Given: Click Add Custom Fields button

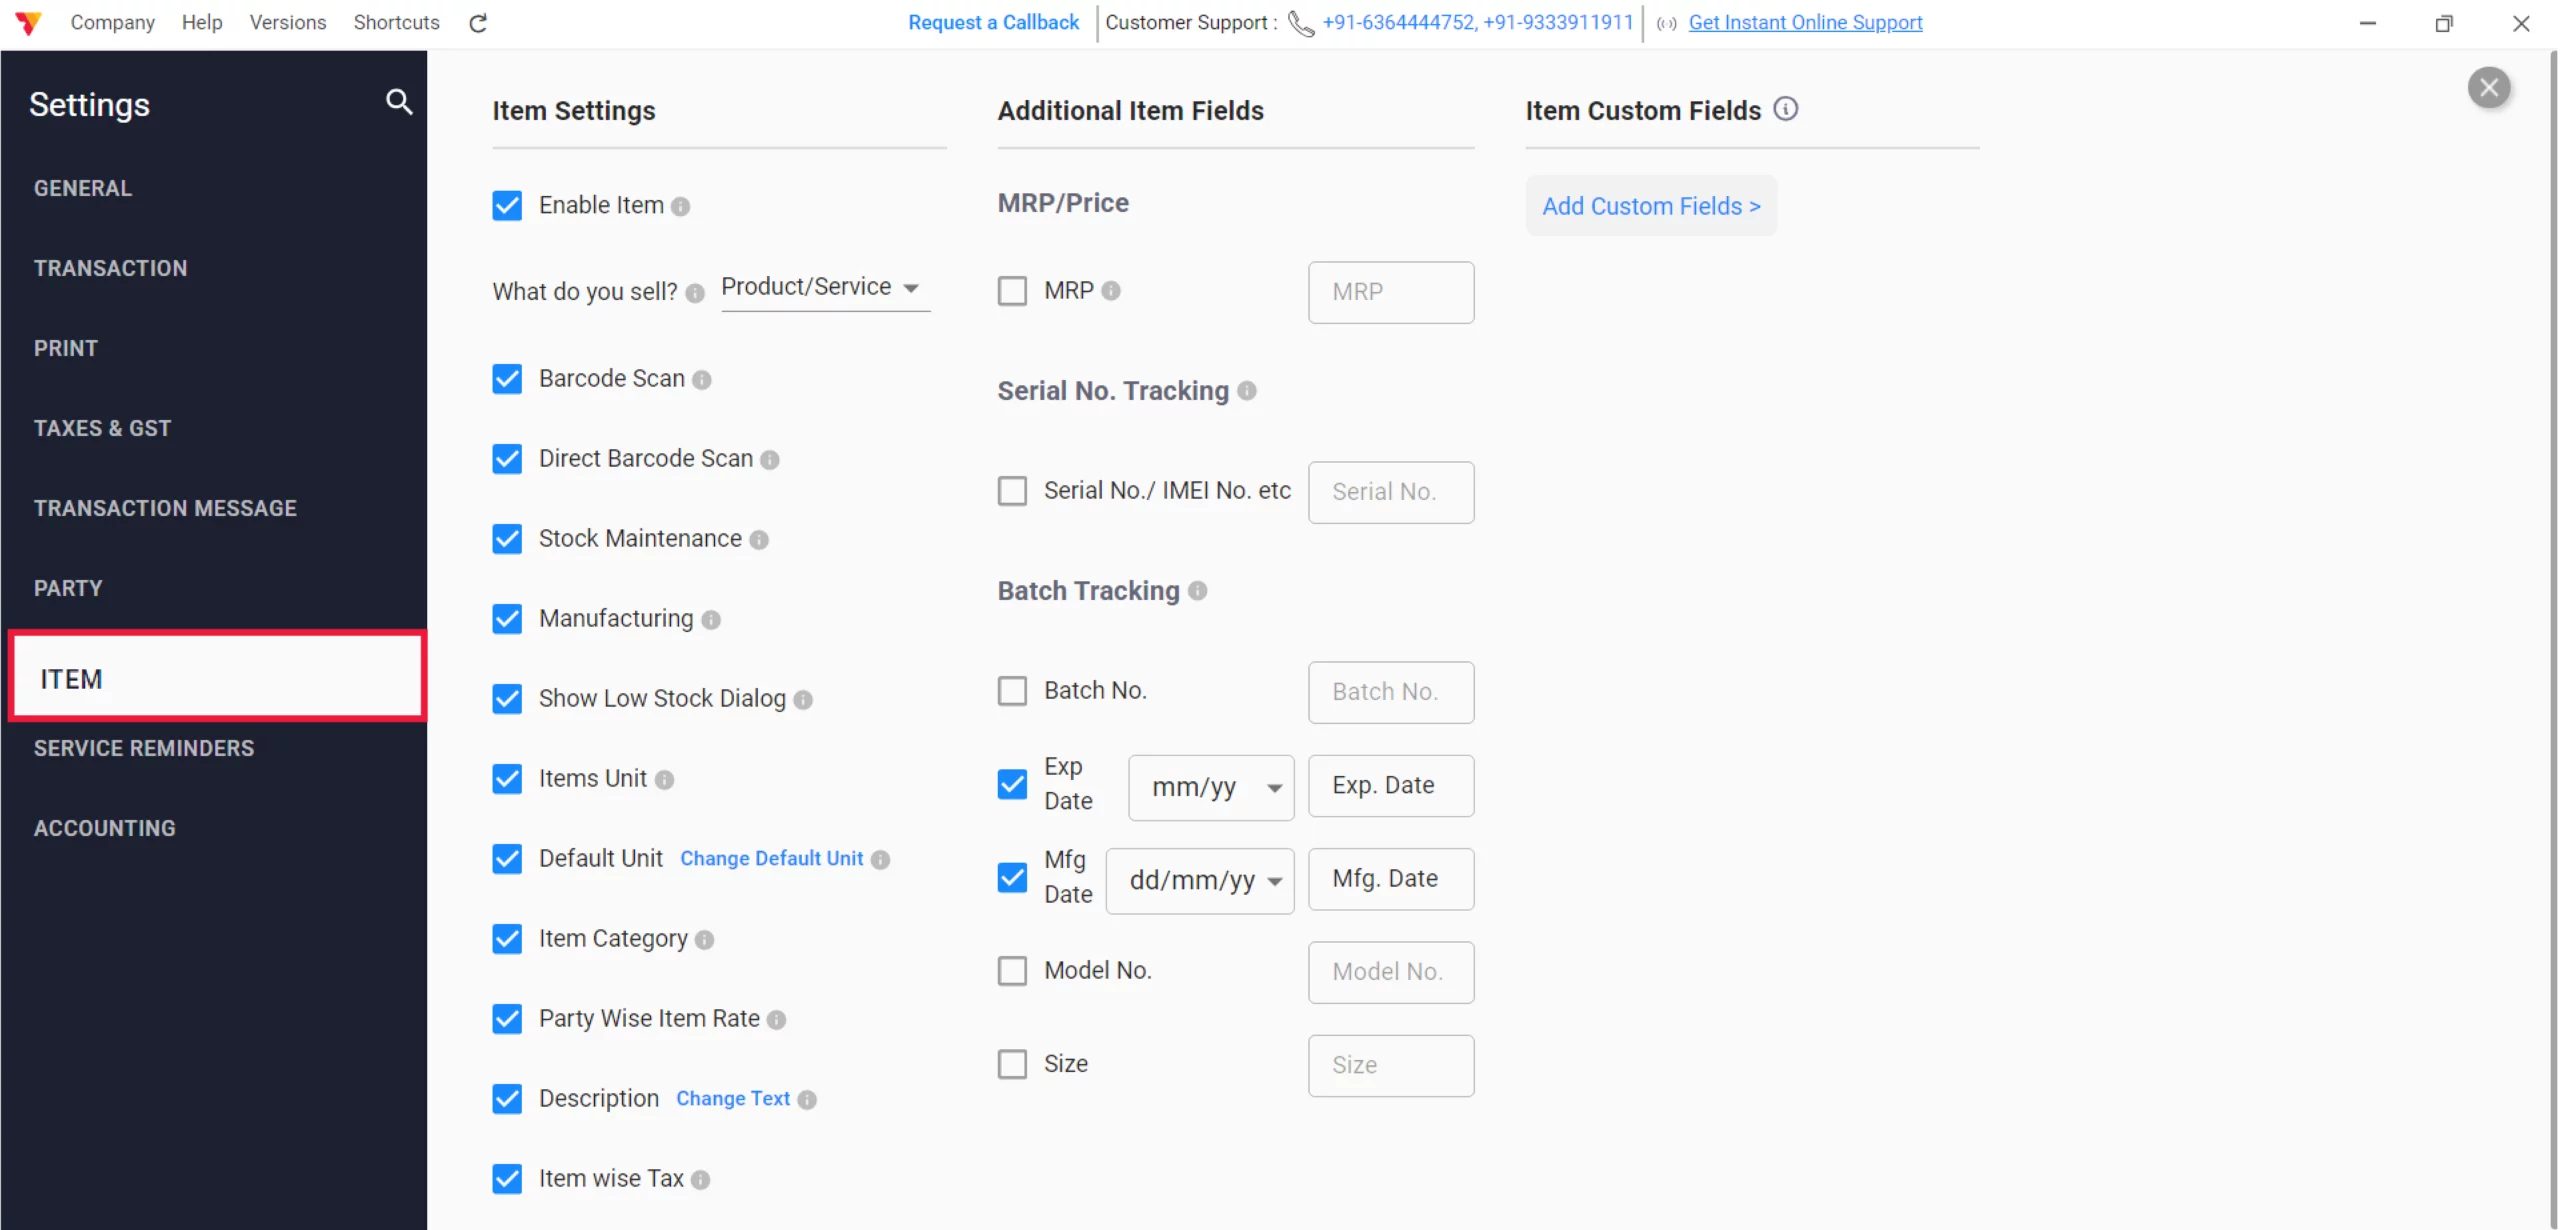Looking at the screenshot, I should [1651, 206].
